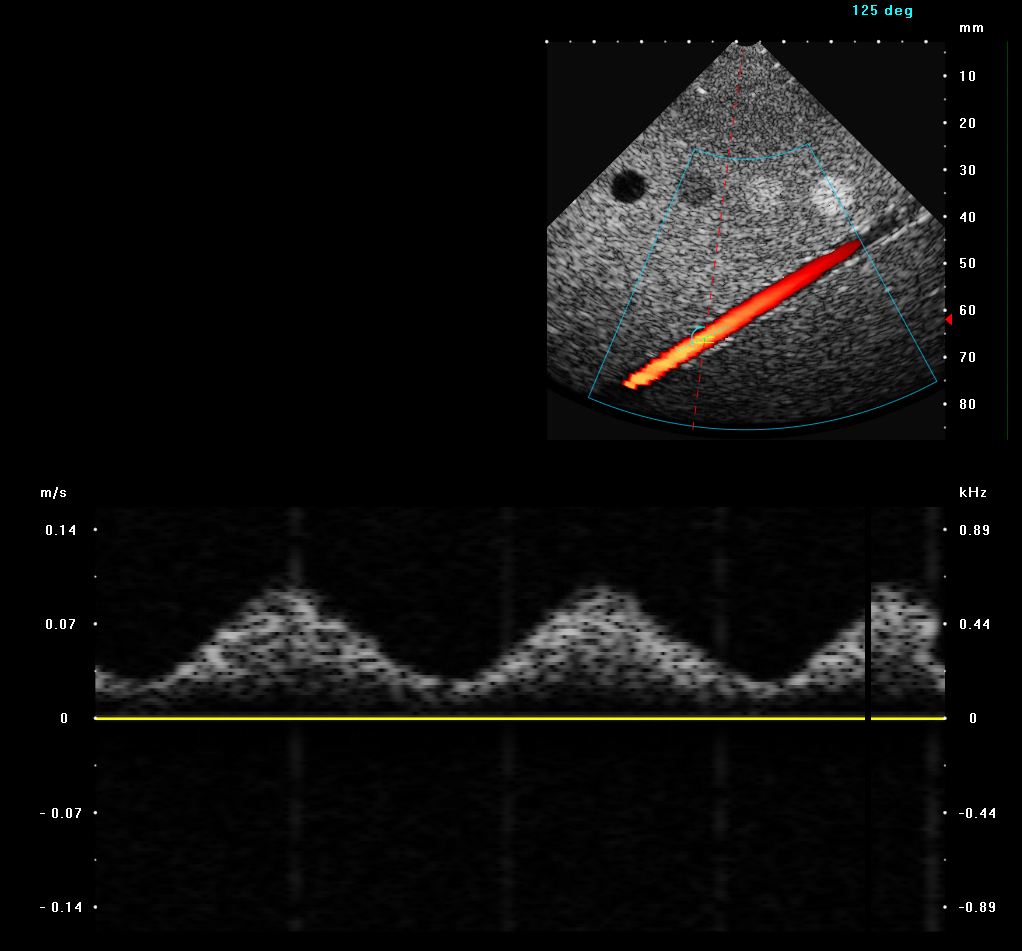
Task: Click the 10 mm depth scale label
Action: (x=967, y=76)
